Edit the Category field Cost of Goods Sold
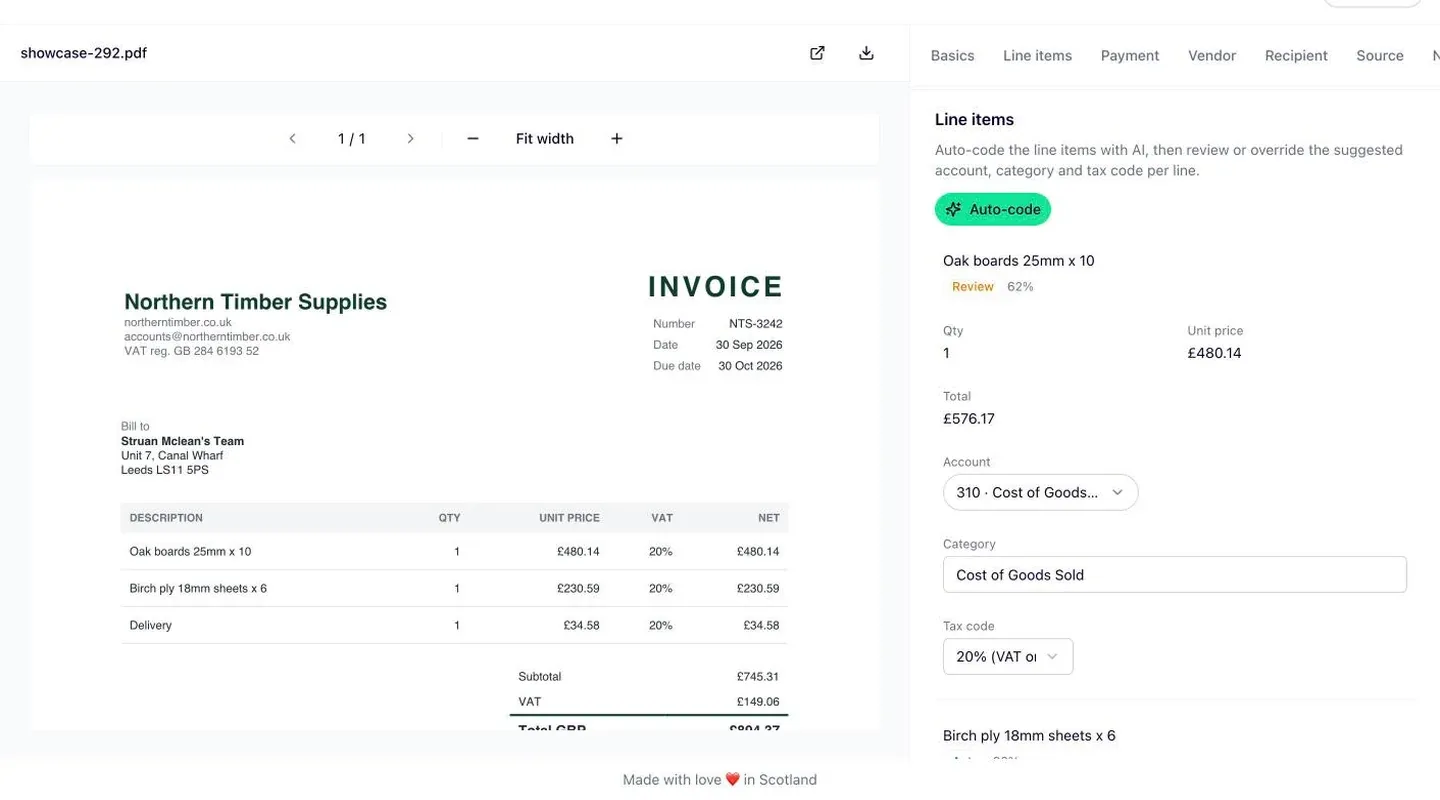The height and width of the screenshot is (800, 1440). (x=1175, y=574)
